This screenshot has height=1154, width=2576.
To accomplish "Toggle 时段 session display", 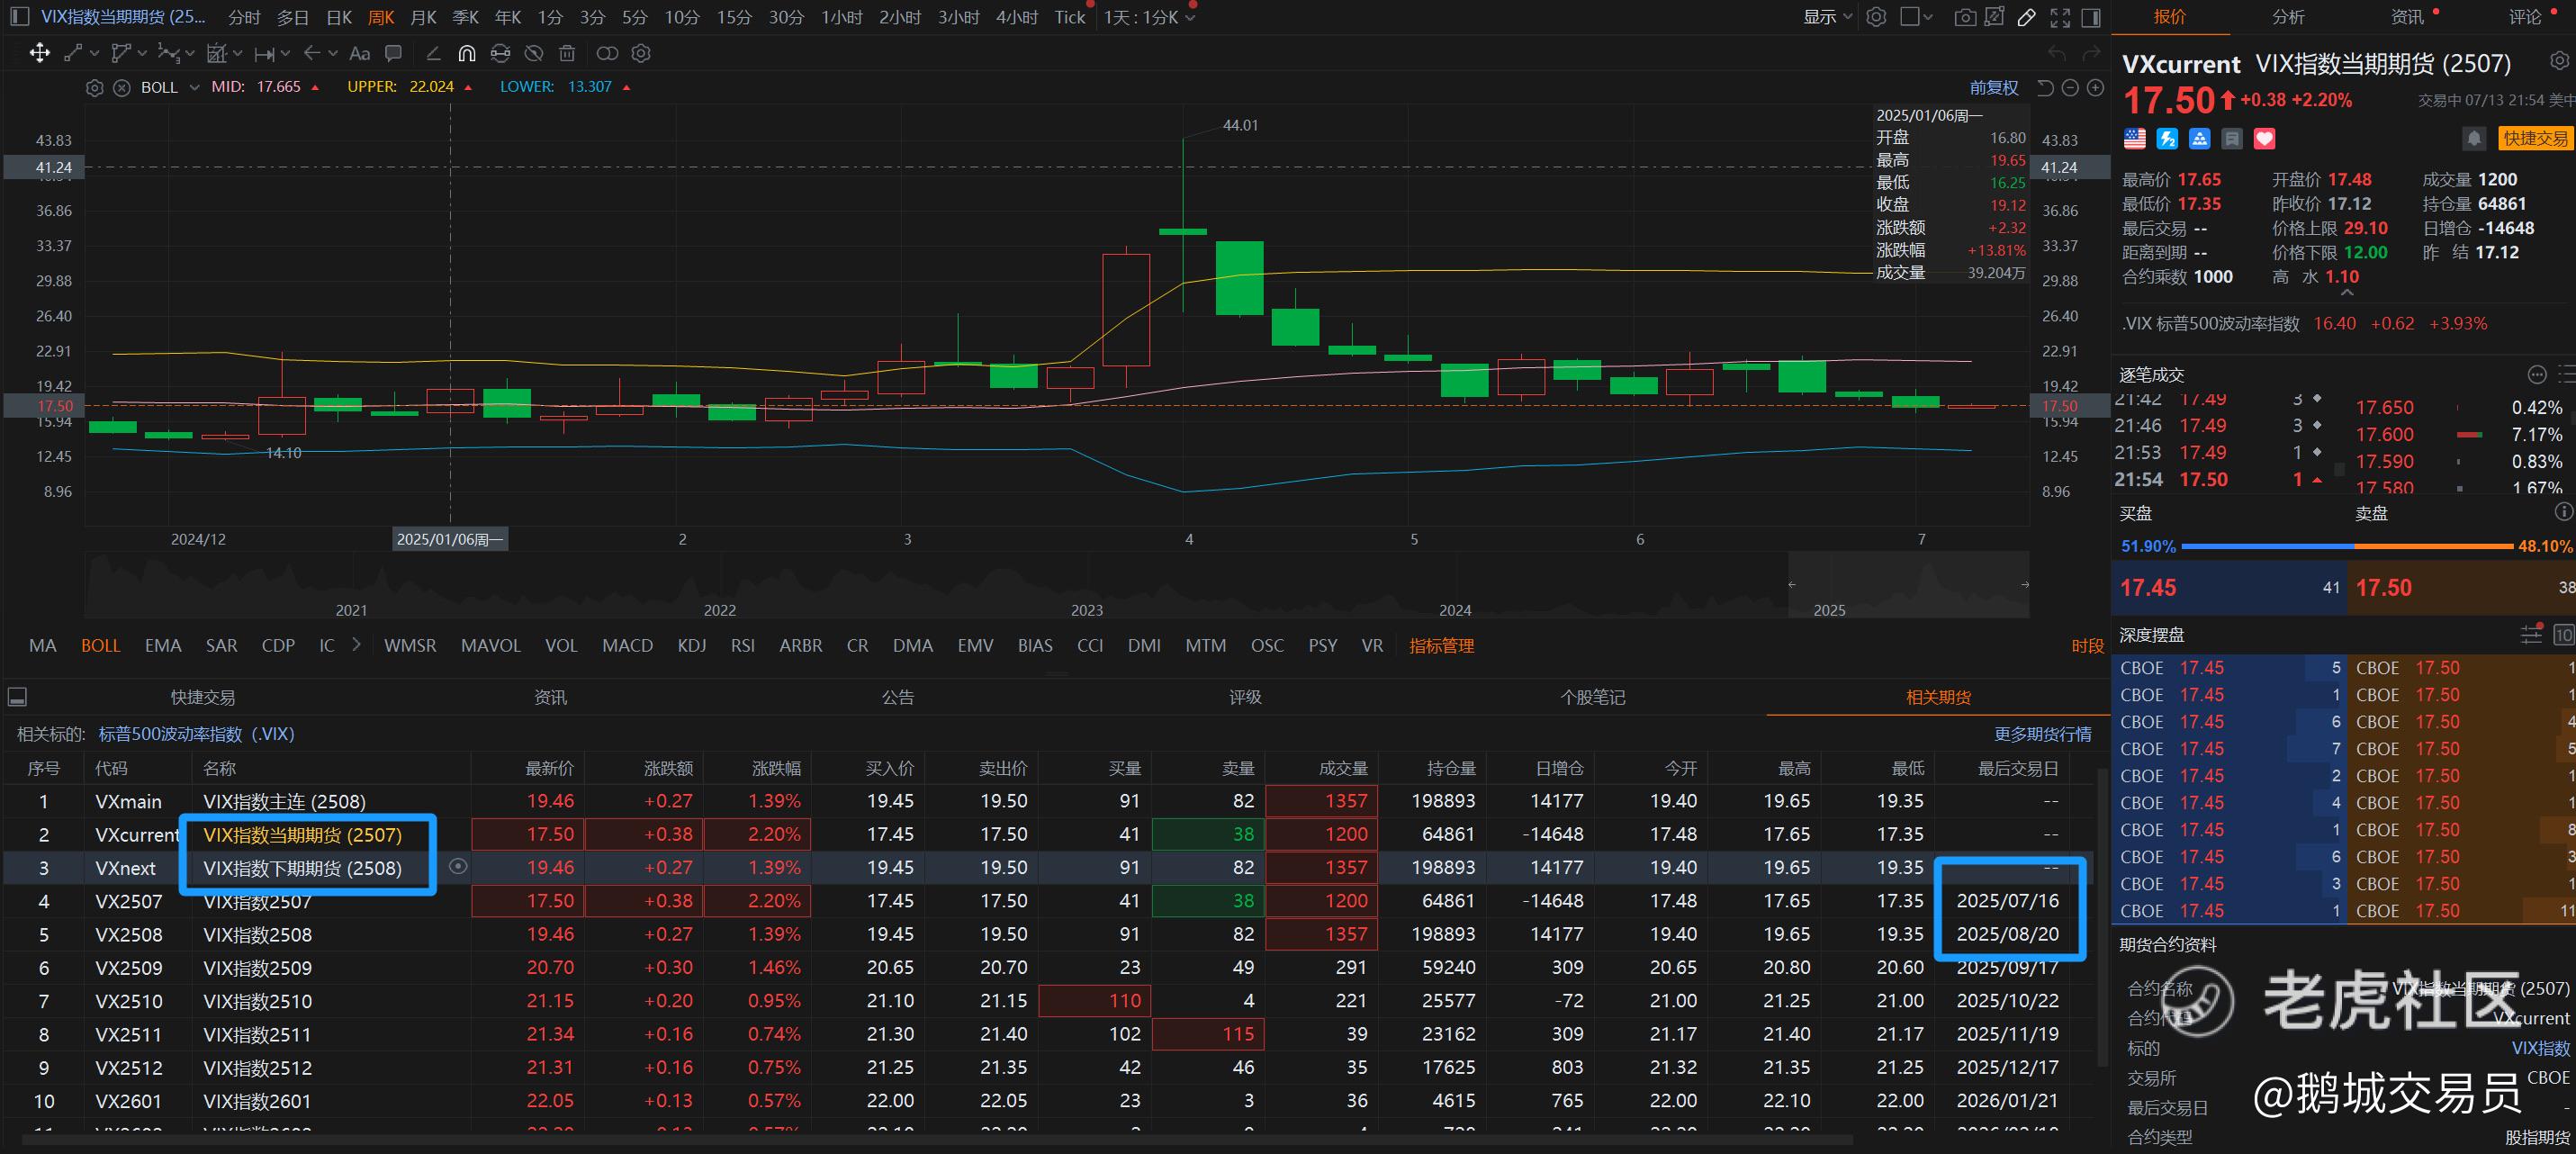I will [2087, 646].
